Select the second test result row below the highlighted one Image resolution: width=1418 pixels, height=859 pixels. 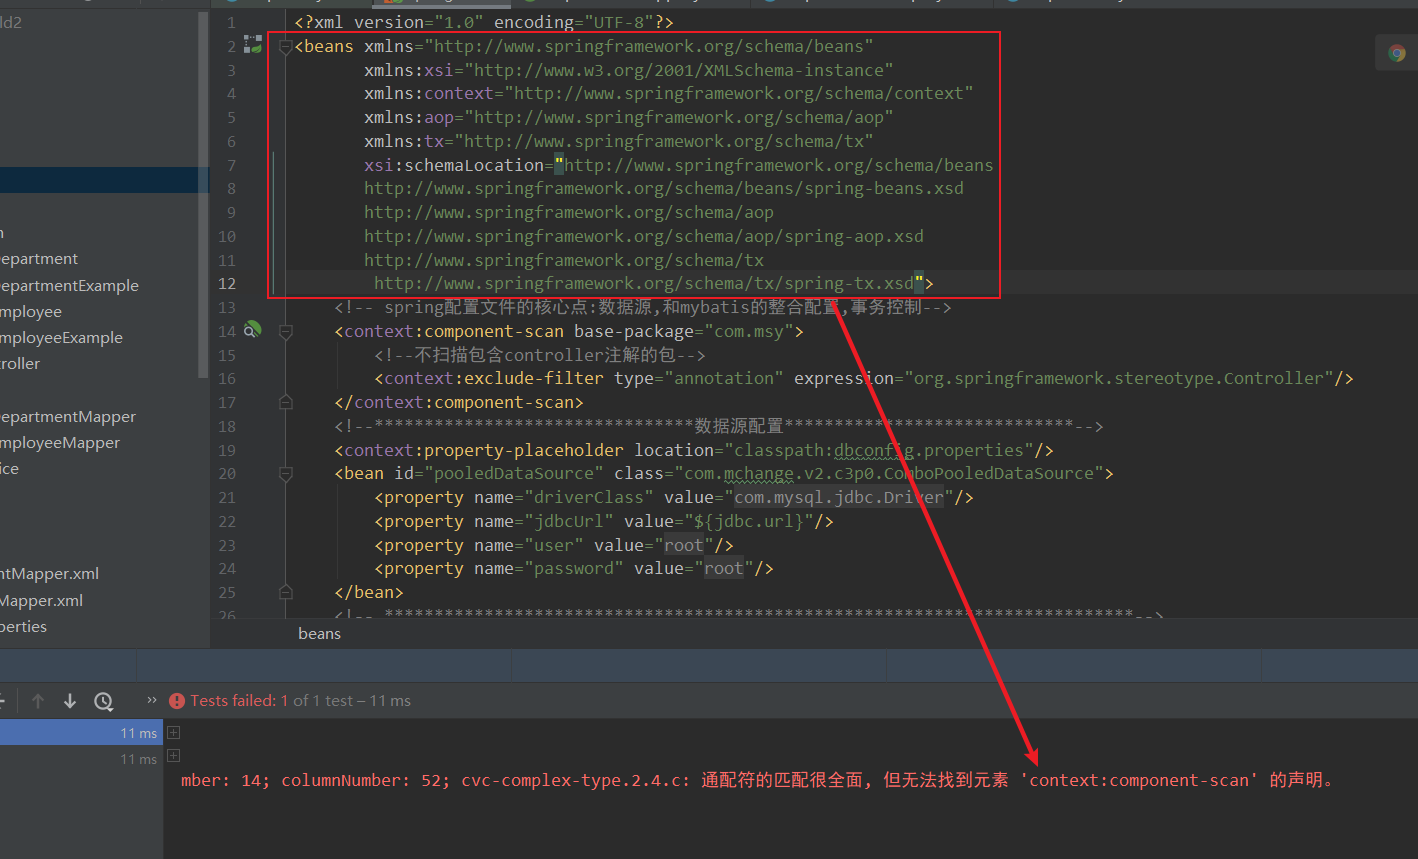pyautogui.click(x=81, y=759)
